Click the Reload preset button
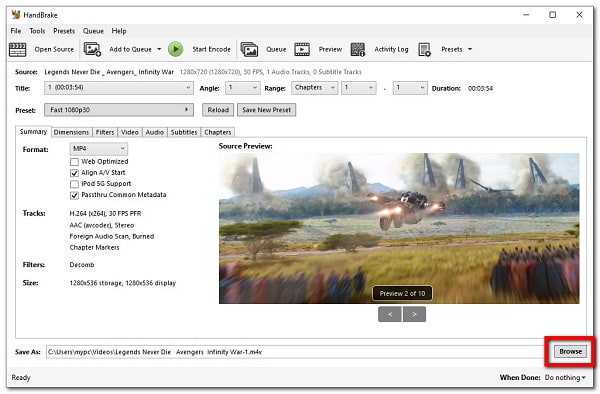 coord(218,110)
